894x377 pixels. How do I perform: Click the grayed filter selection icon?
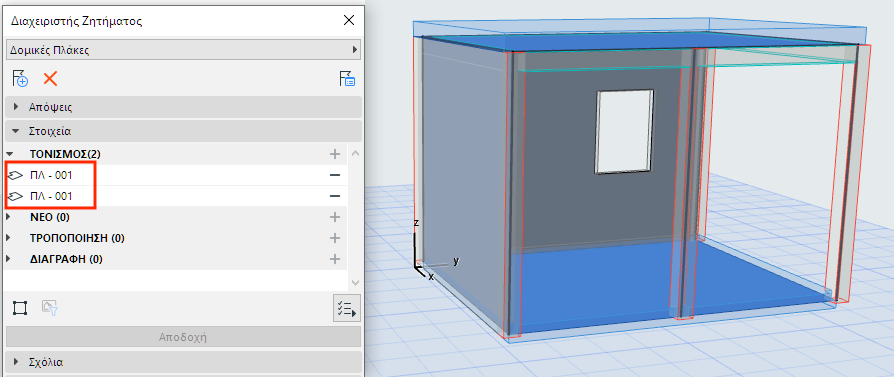[50, 308]
